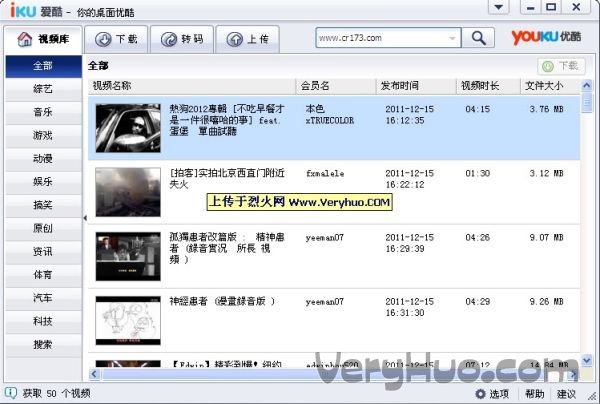The width and height of the screenshot is (600, 404).
Task: Switch to the 上传 upload tab
Action: (247, 39)
